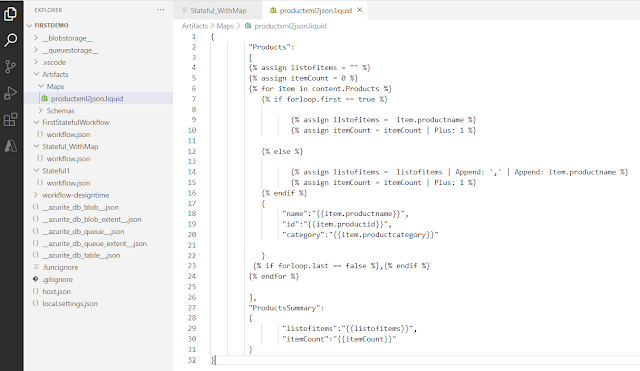Click the '{% endif %}' line 16
Viewport: 640px width, 371px height.
tap(284, 193)
